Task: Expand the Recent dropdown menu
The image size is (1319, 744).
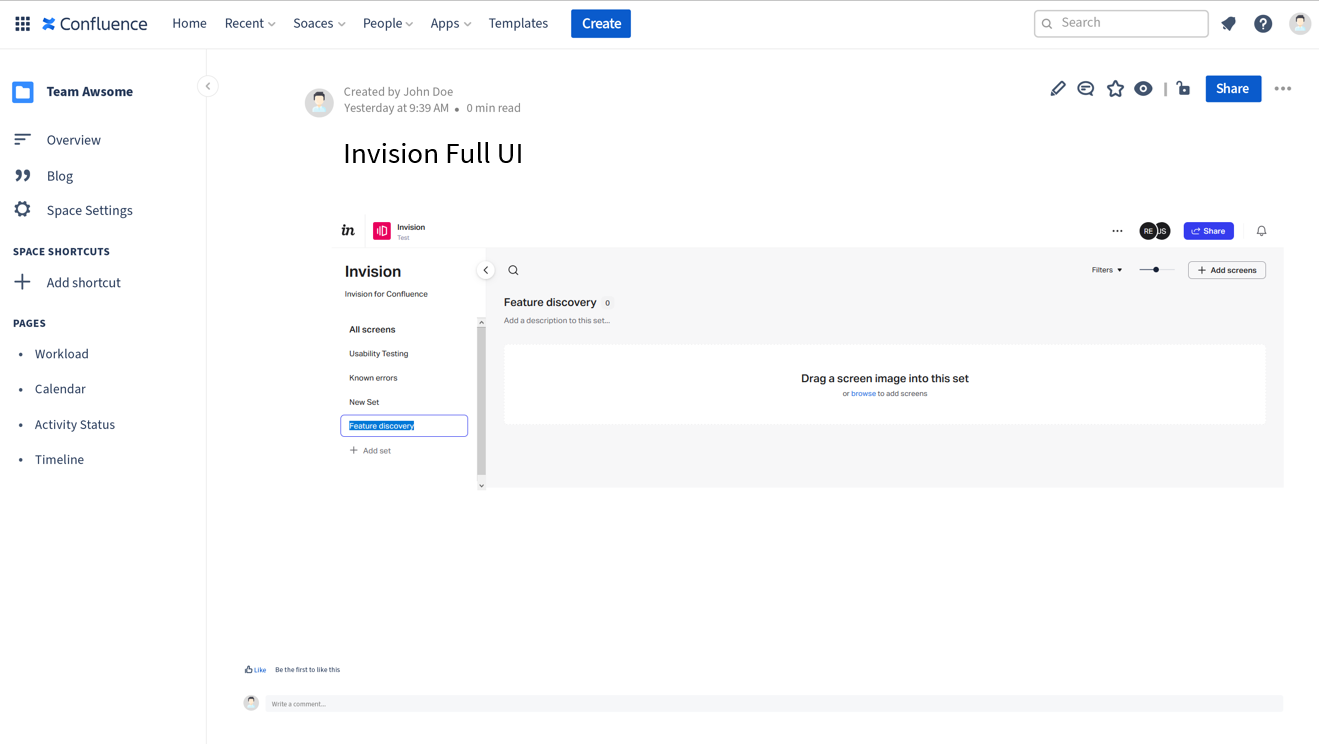Action: [249, 23]
